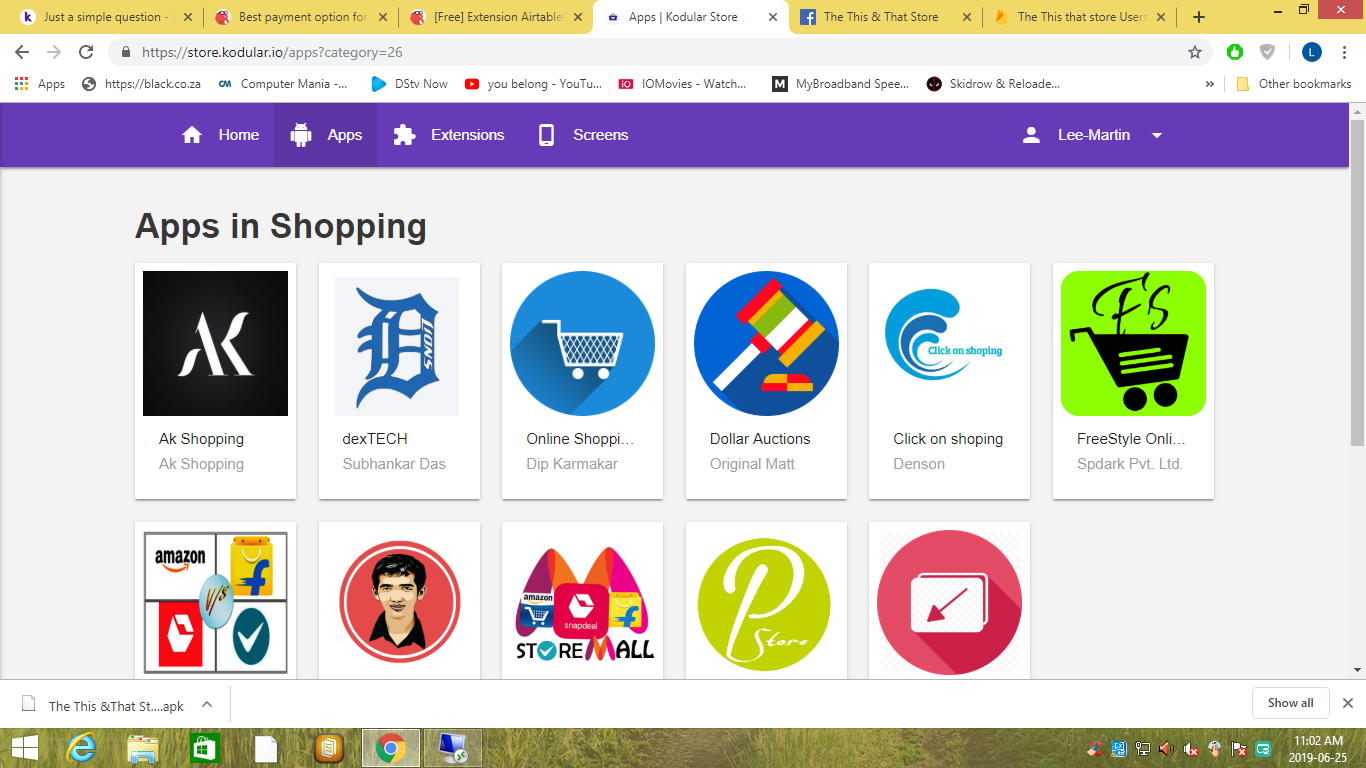Expand the downloaded apk file options chevron
Viewport: 1366px width, 768px height.
pos(207,704)
